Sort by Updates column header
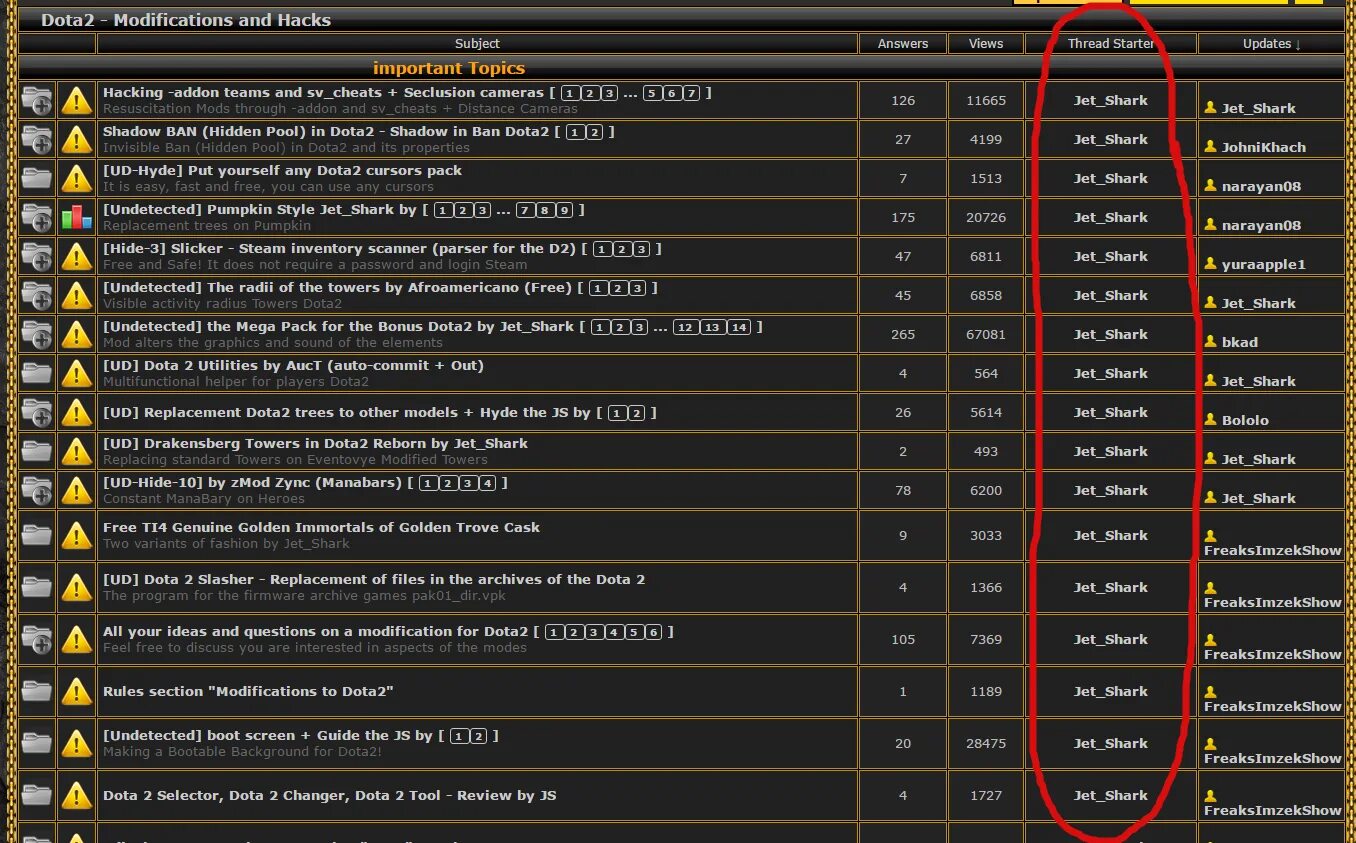The height and width of the screenshot is (843, 1356). [1272, 44]
